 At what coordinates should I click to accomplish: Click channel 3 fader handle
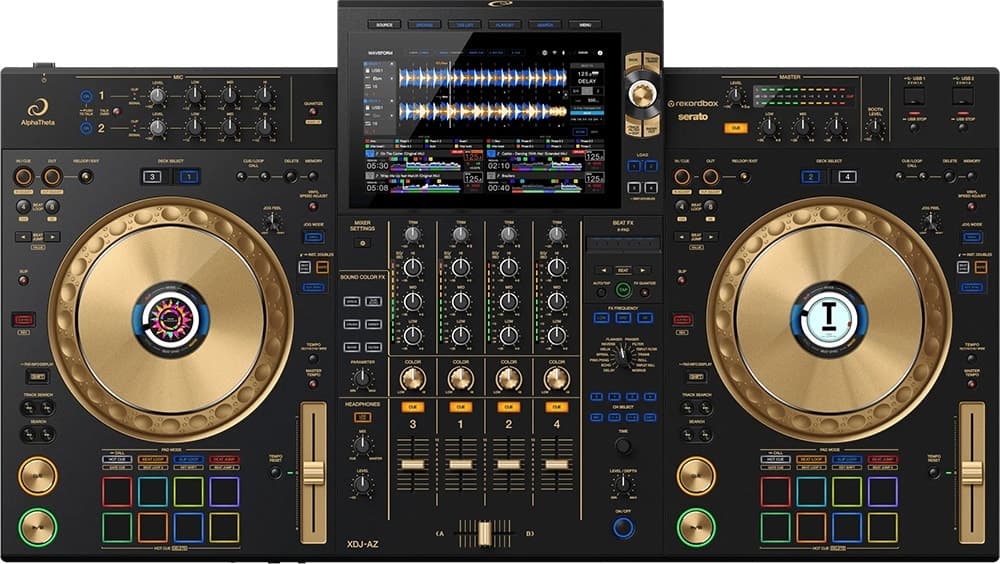pos(413,464)
